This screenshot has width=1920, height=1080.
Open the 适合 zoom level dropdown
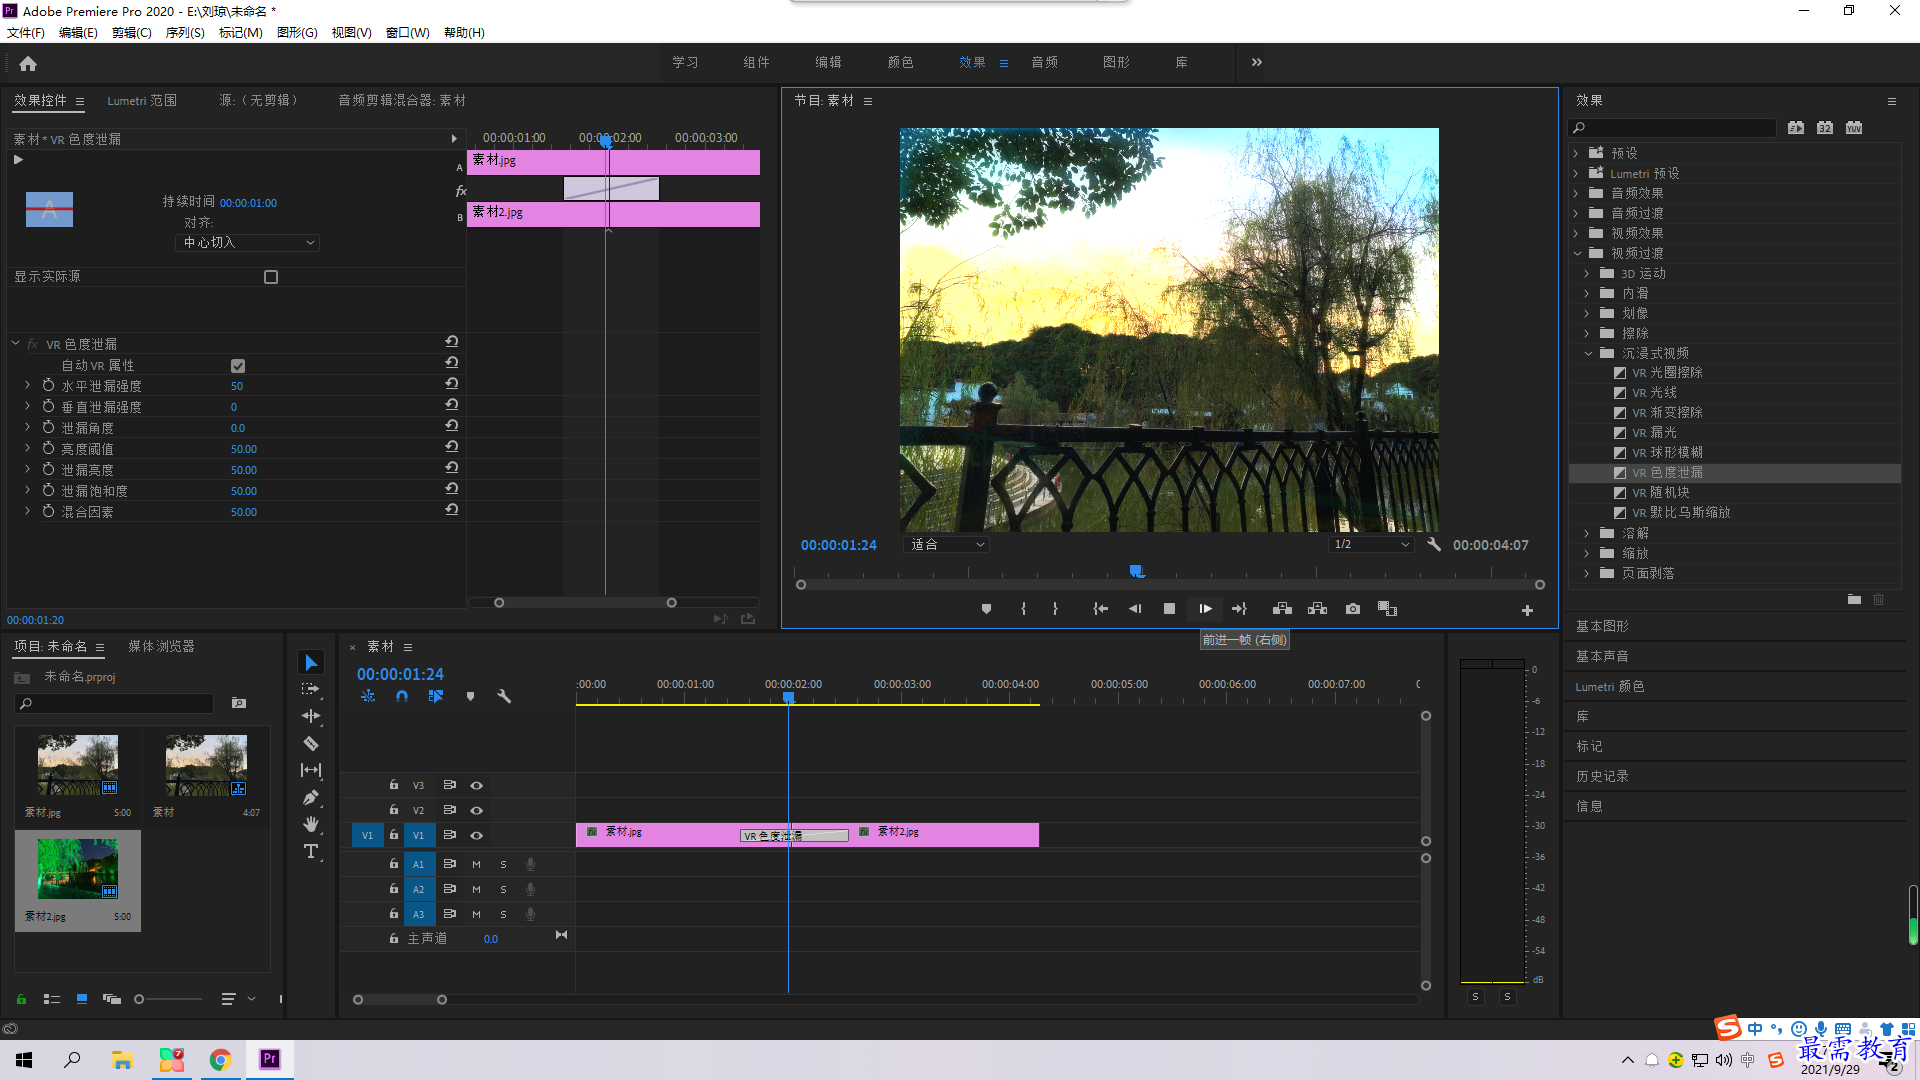pos(946,544)
